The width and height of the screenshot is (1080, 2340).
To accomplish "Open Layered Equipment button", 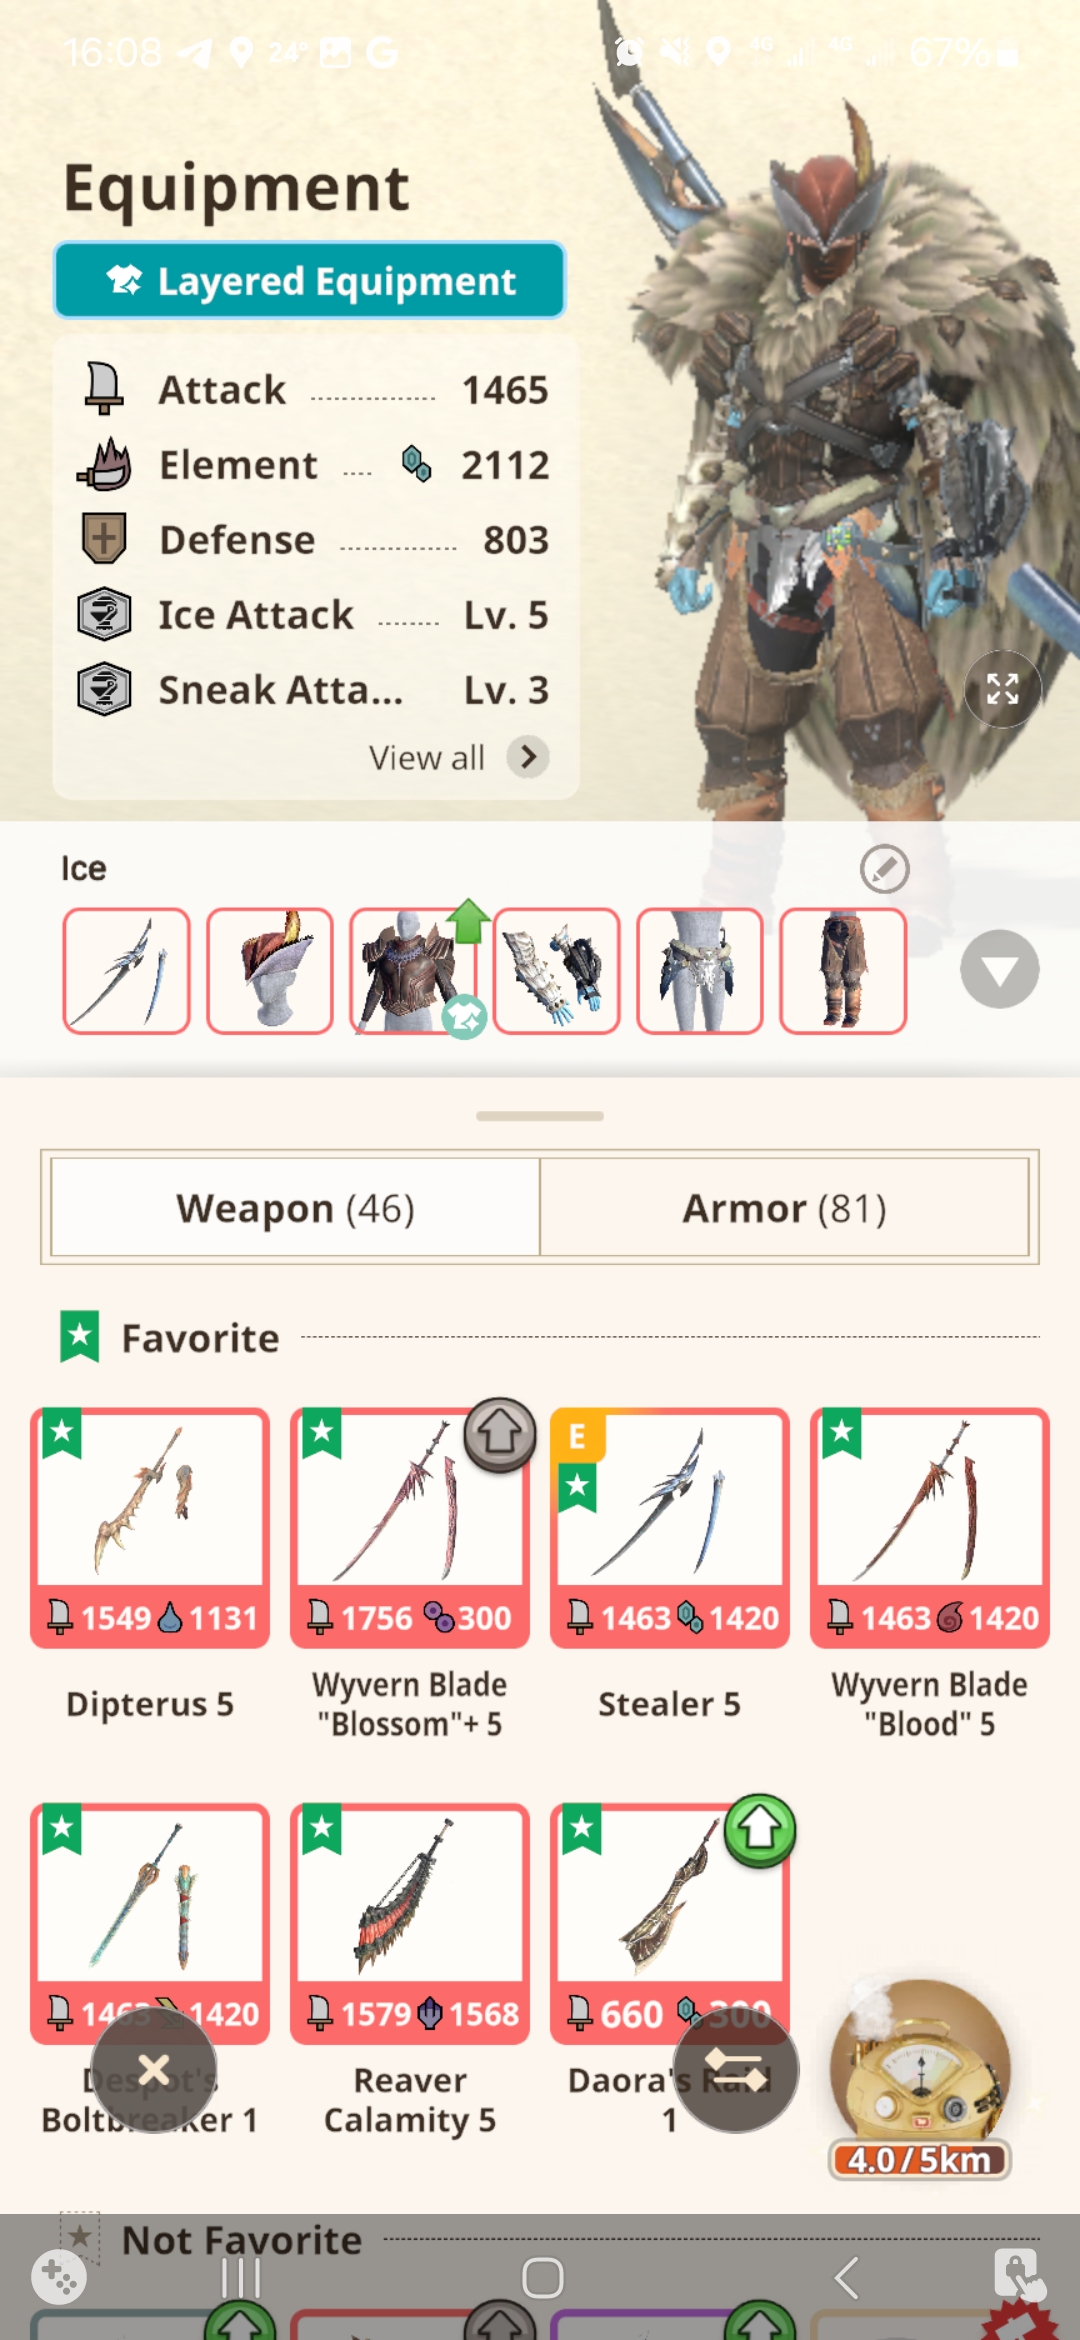I will coord(310,280).
